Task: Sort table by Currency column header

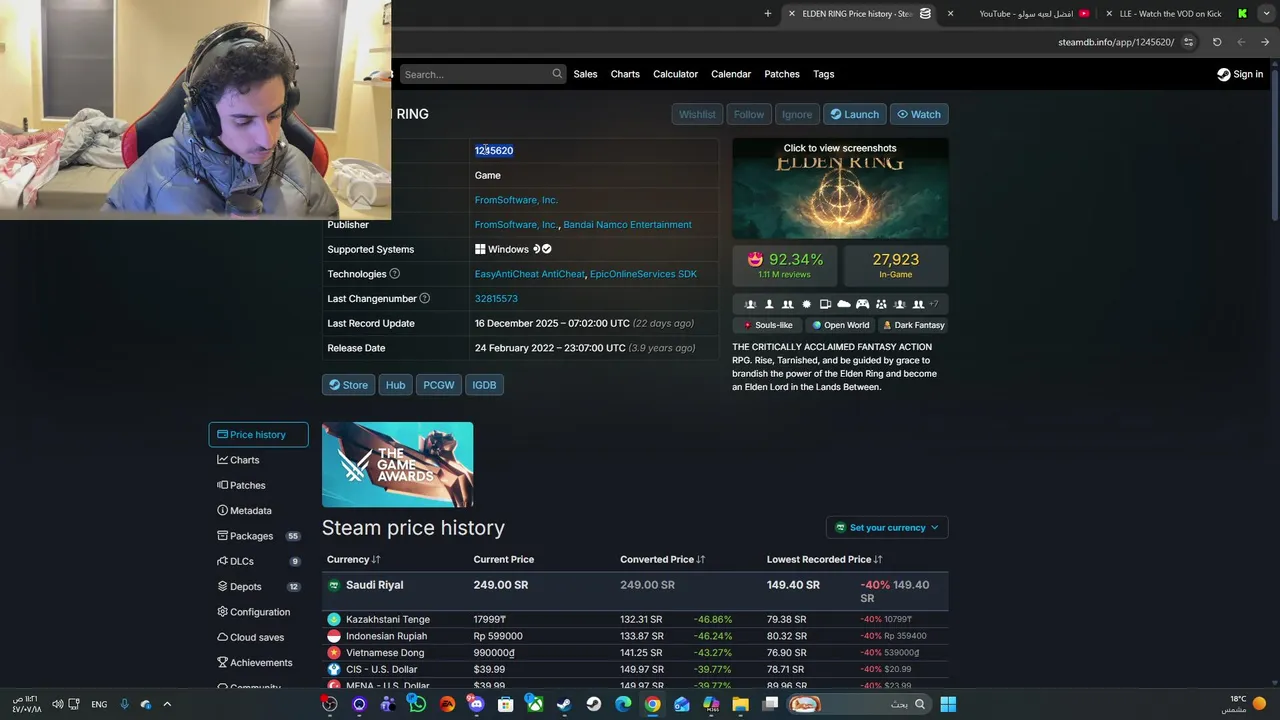Action: 353,559
